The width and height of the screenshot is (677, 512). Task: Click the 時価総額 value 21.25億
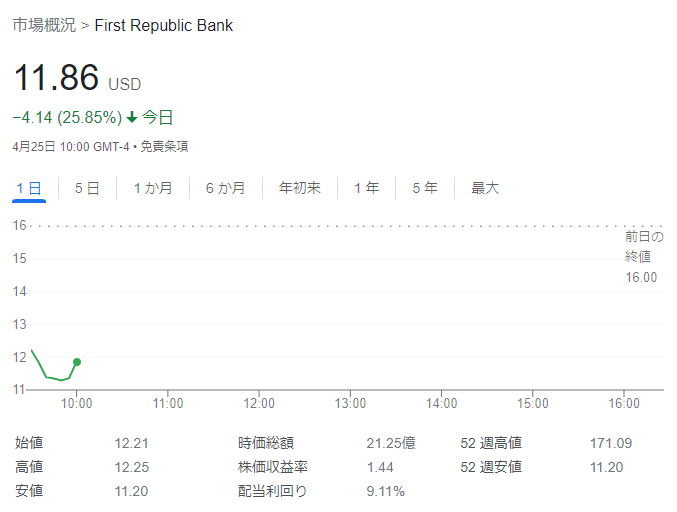pyautogui.click(x=391, y=443)
